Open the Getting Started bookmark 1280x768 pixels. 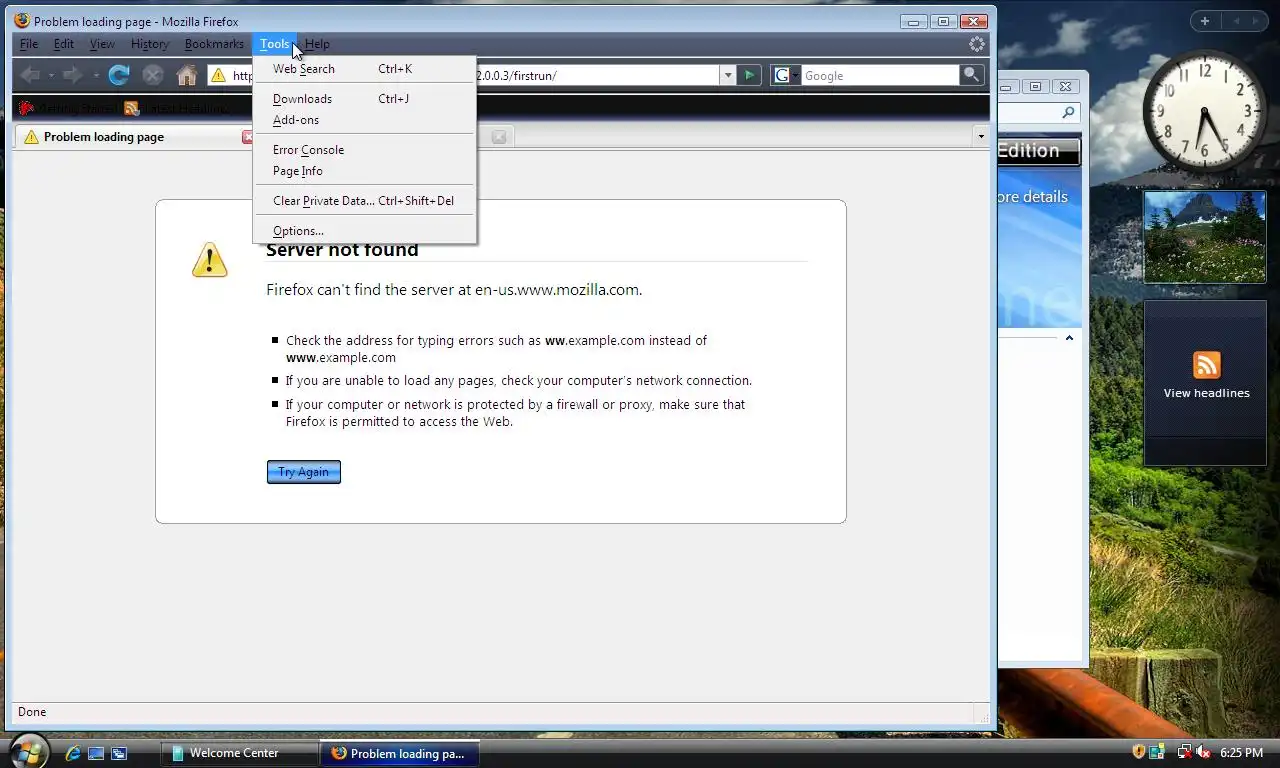point(67,108)
